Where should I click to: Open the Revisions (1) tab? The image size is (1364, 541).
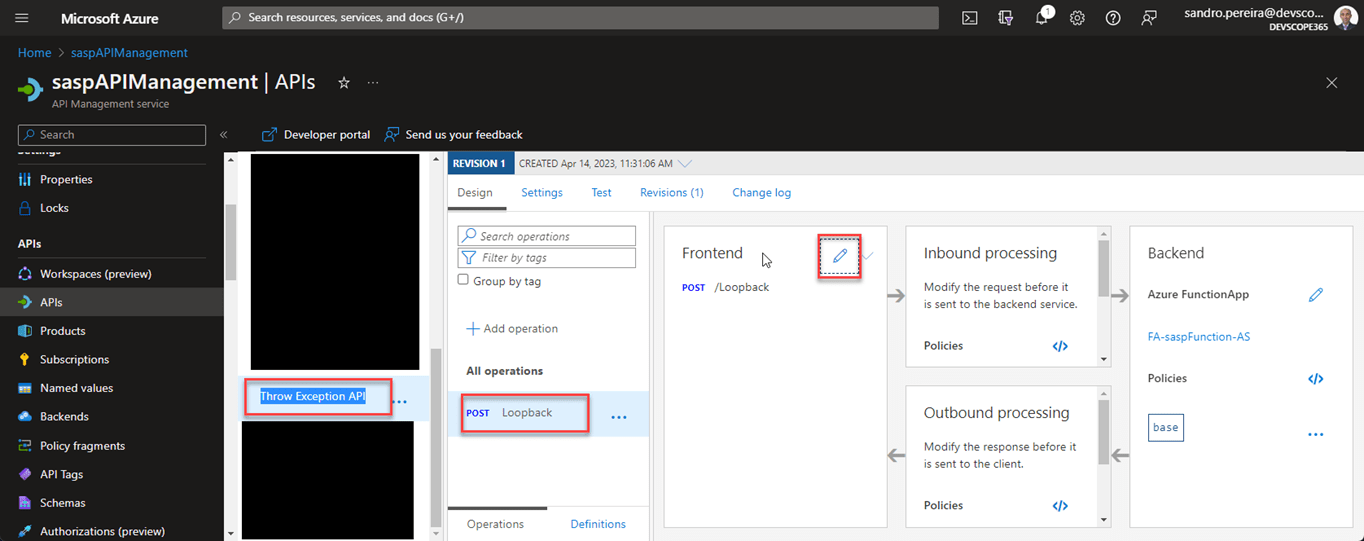pos(672,192)
